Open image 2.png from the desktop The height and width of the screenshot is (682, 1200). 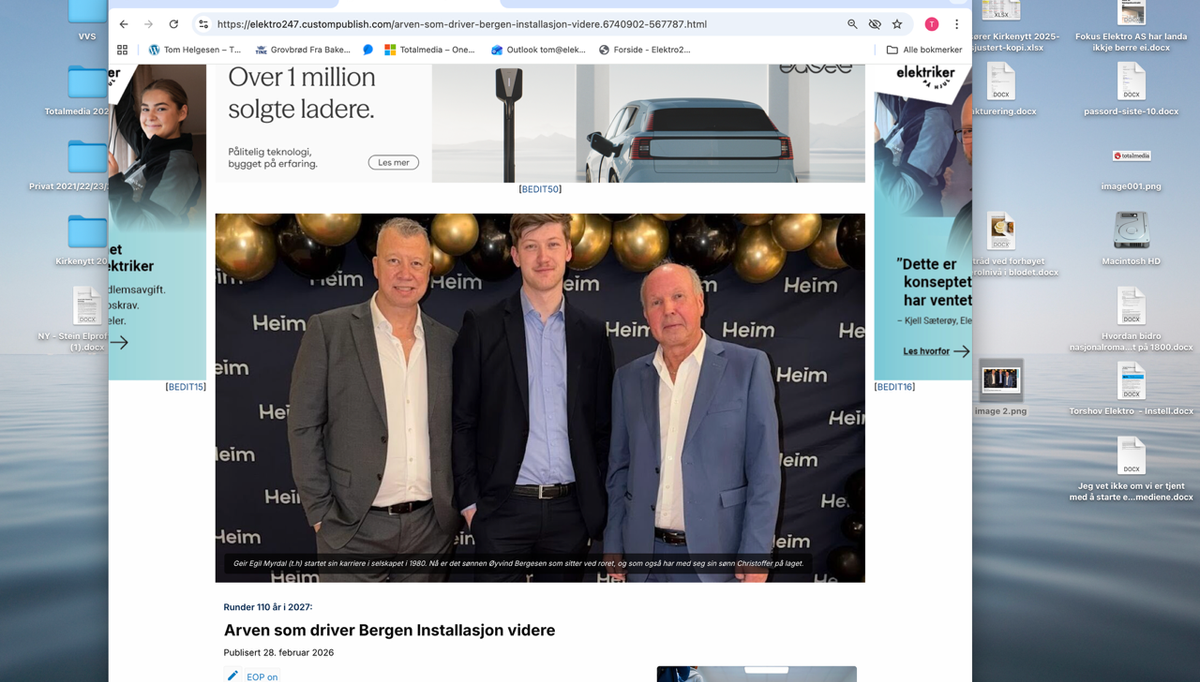pos(1000,381)
